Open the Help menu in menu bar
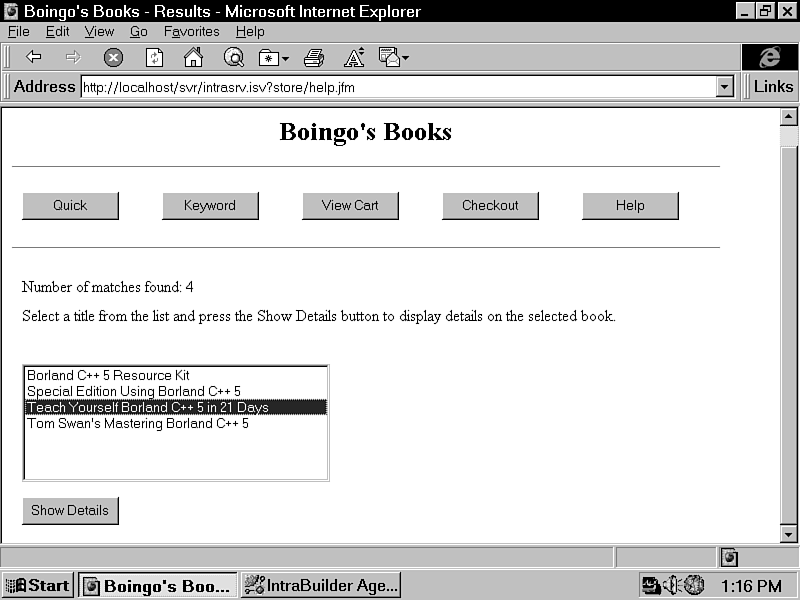This screenshot has width=800, height=600. 250,32
